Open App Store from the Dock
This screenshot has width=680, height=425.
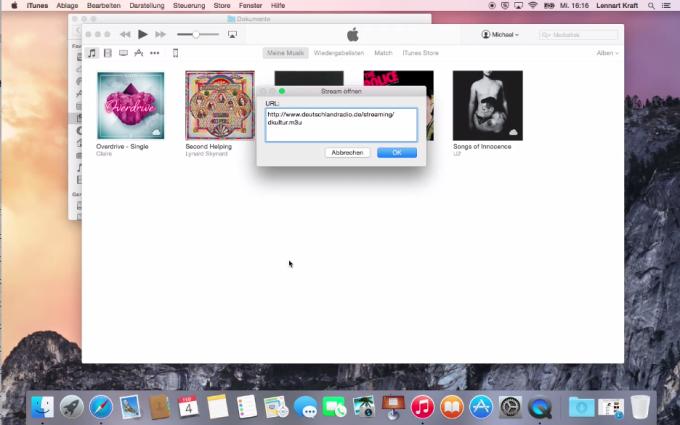click(x=481, y=407)
